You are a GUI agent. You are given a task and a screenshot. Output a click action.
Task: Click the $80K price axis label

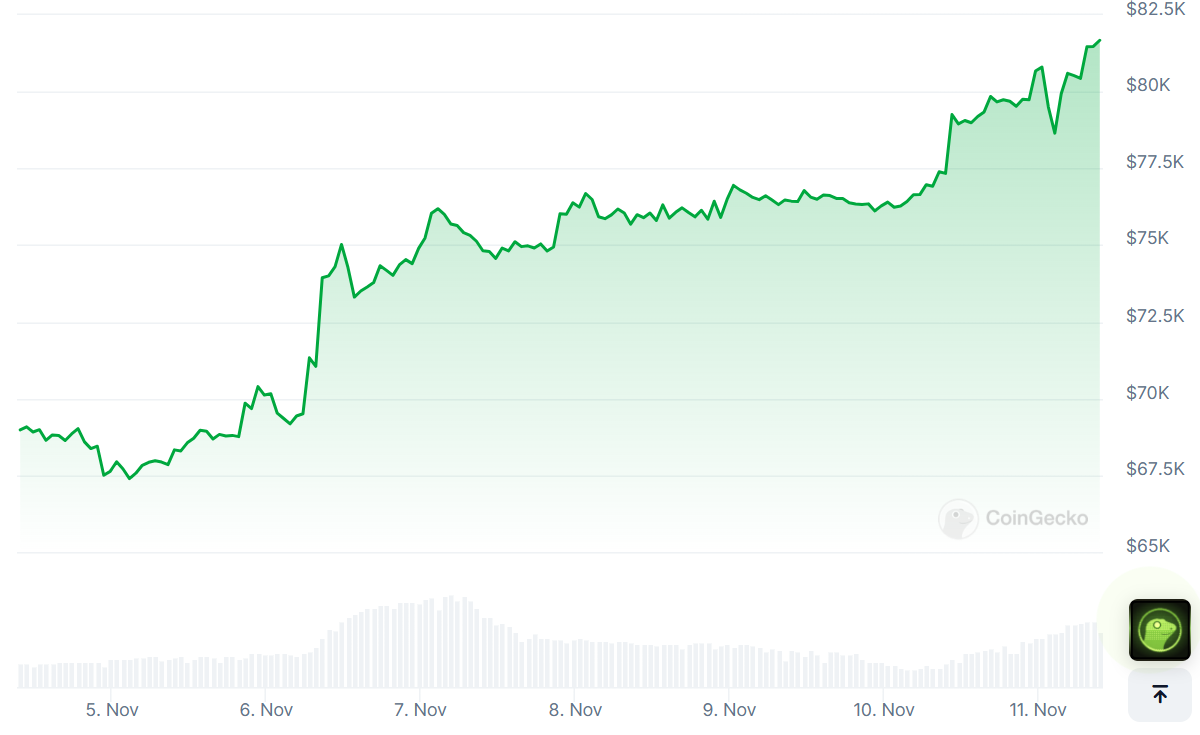[x=1148, y=85]
